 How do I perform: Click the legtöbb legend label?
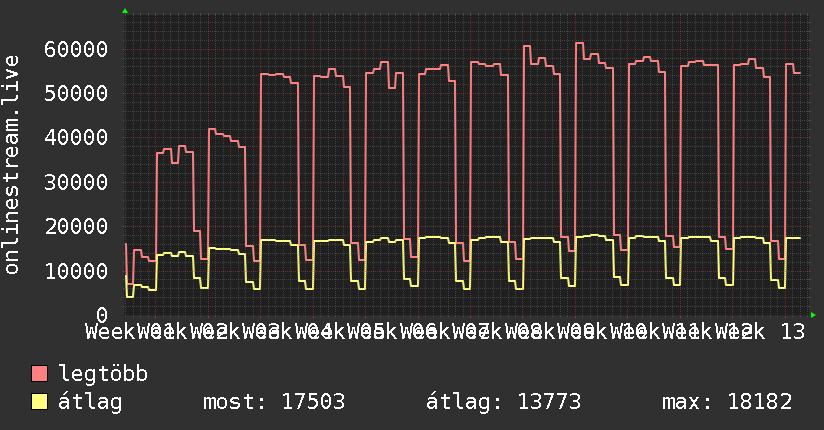point(103,374)
